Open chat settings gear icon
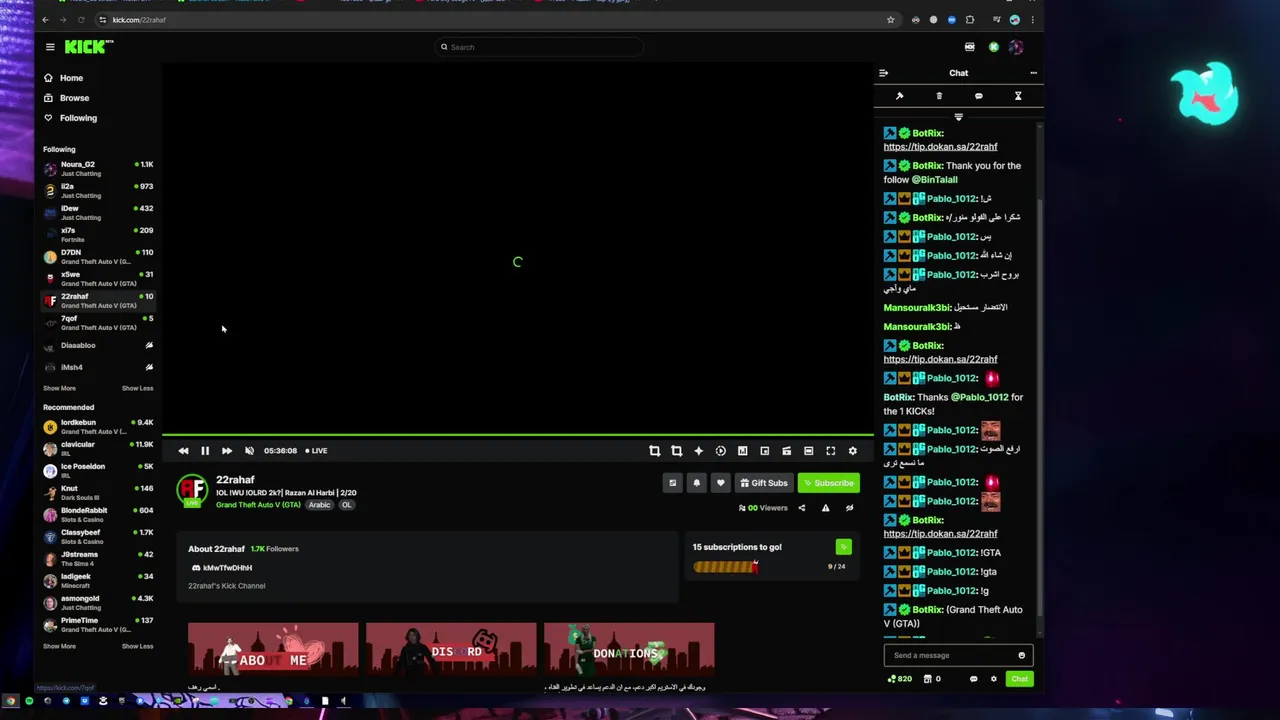 pyautogui.click(x=993, y=679)
